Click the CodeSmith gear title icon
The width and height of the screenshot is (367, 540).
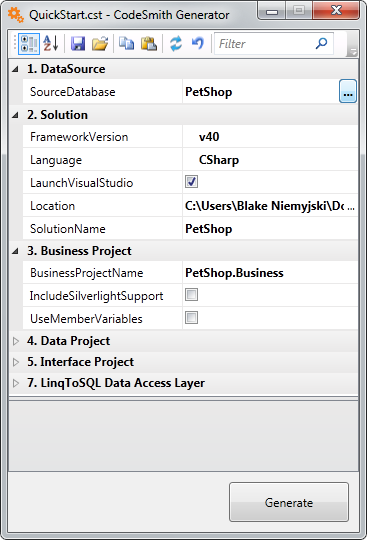click(15, 15)
